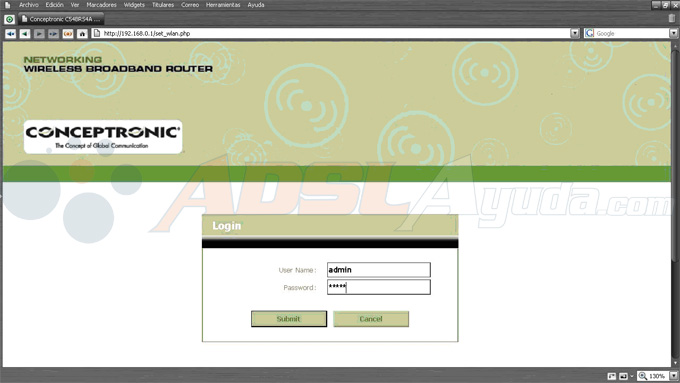Go back with the back arrow

tap(25, 33)
